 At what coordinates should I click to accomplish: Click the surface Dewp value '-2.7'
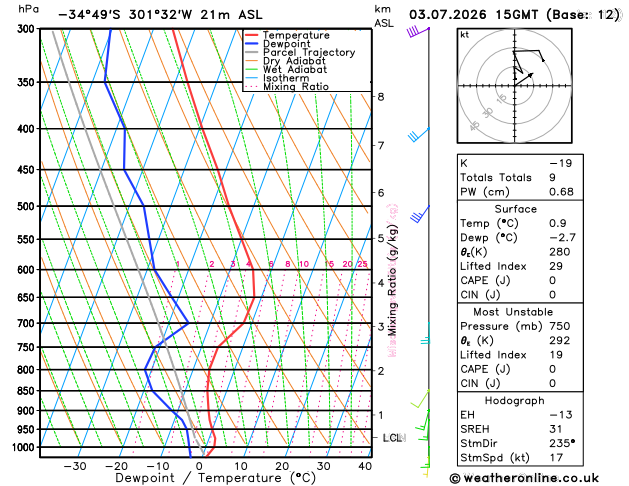pos(562,238)
